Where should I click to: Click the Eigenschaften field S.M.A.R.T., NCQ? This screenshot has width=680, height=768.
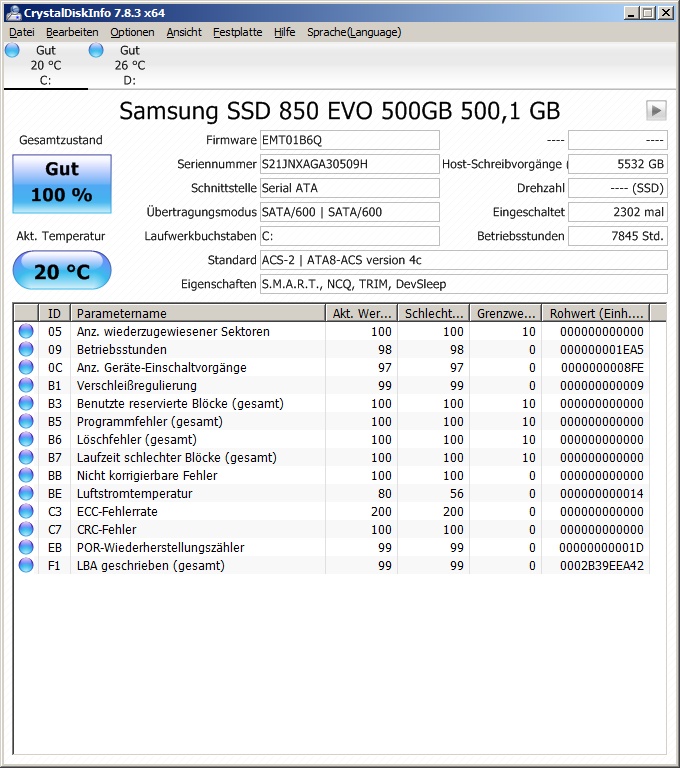coord(463,284)
